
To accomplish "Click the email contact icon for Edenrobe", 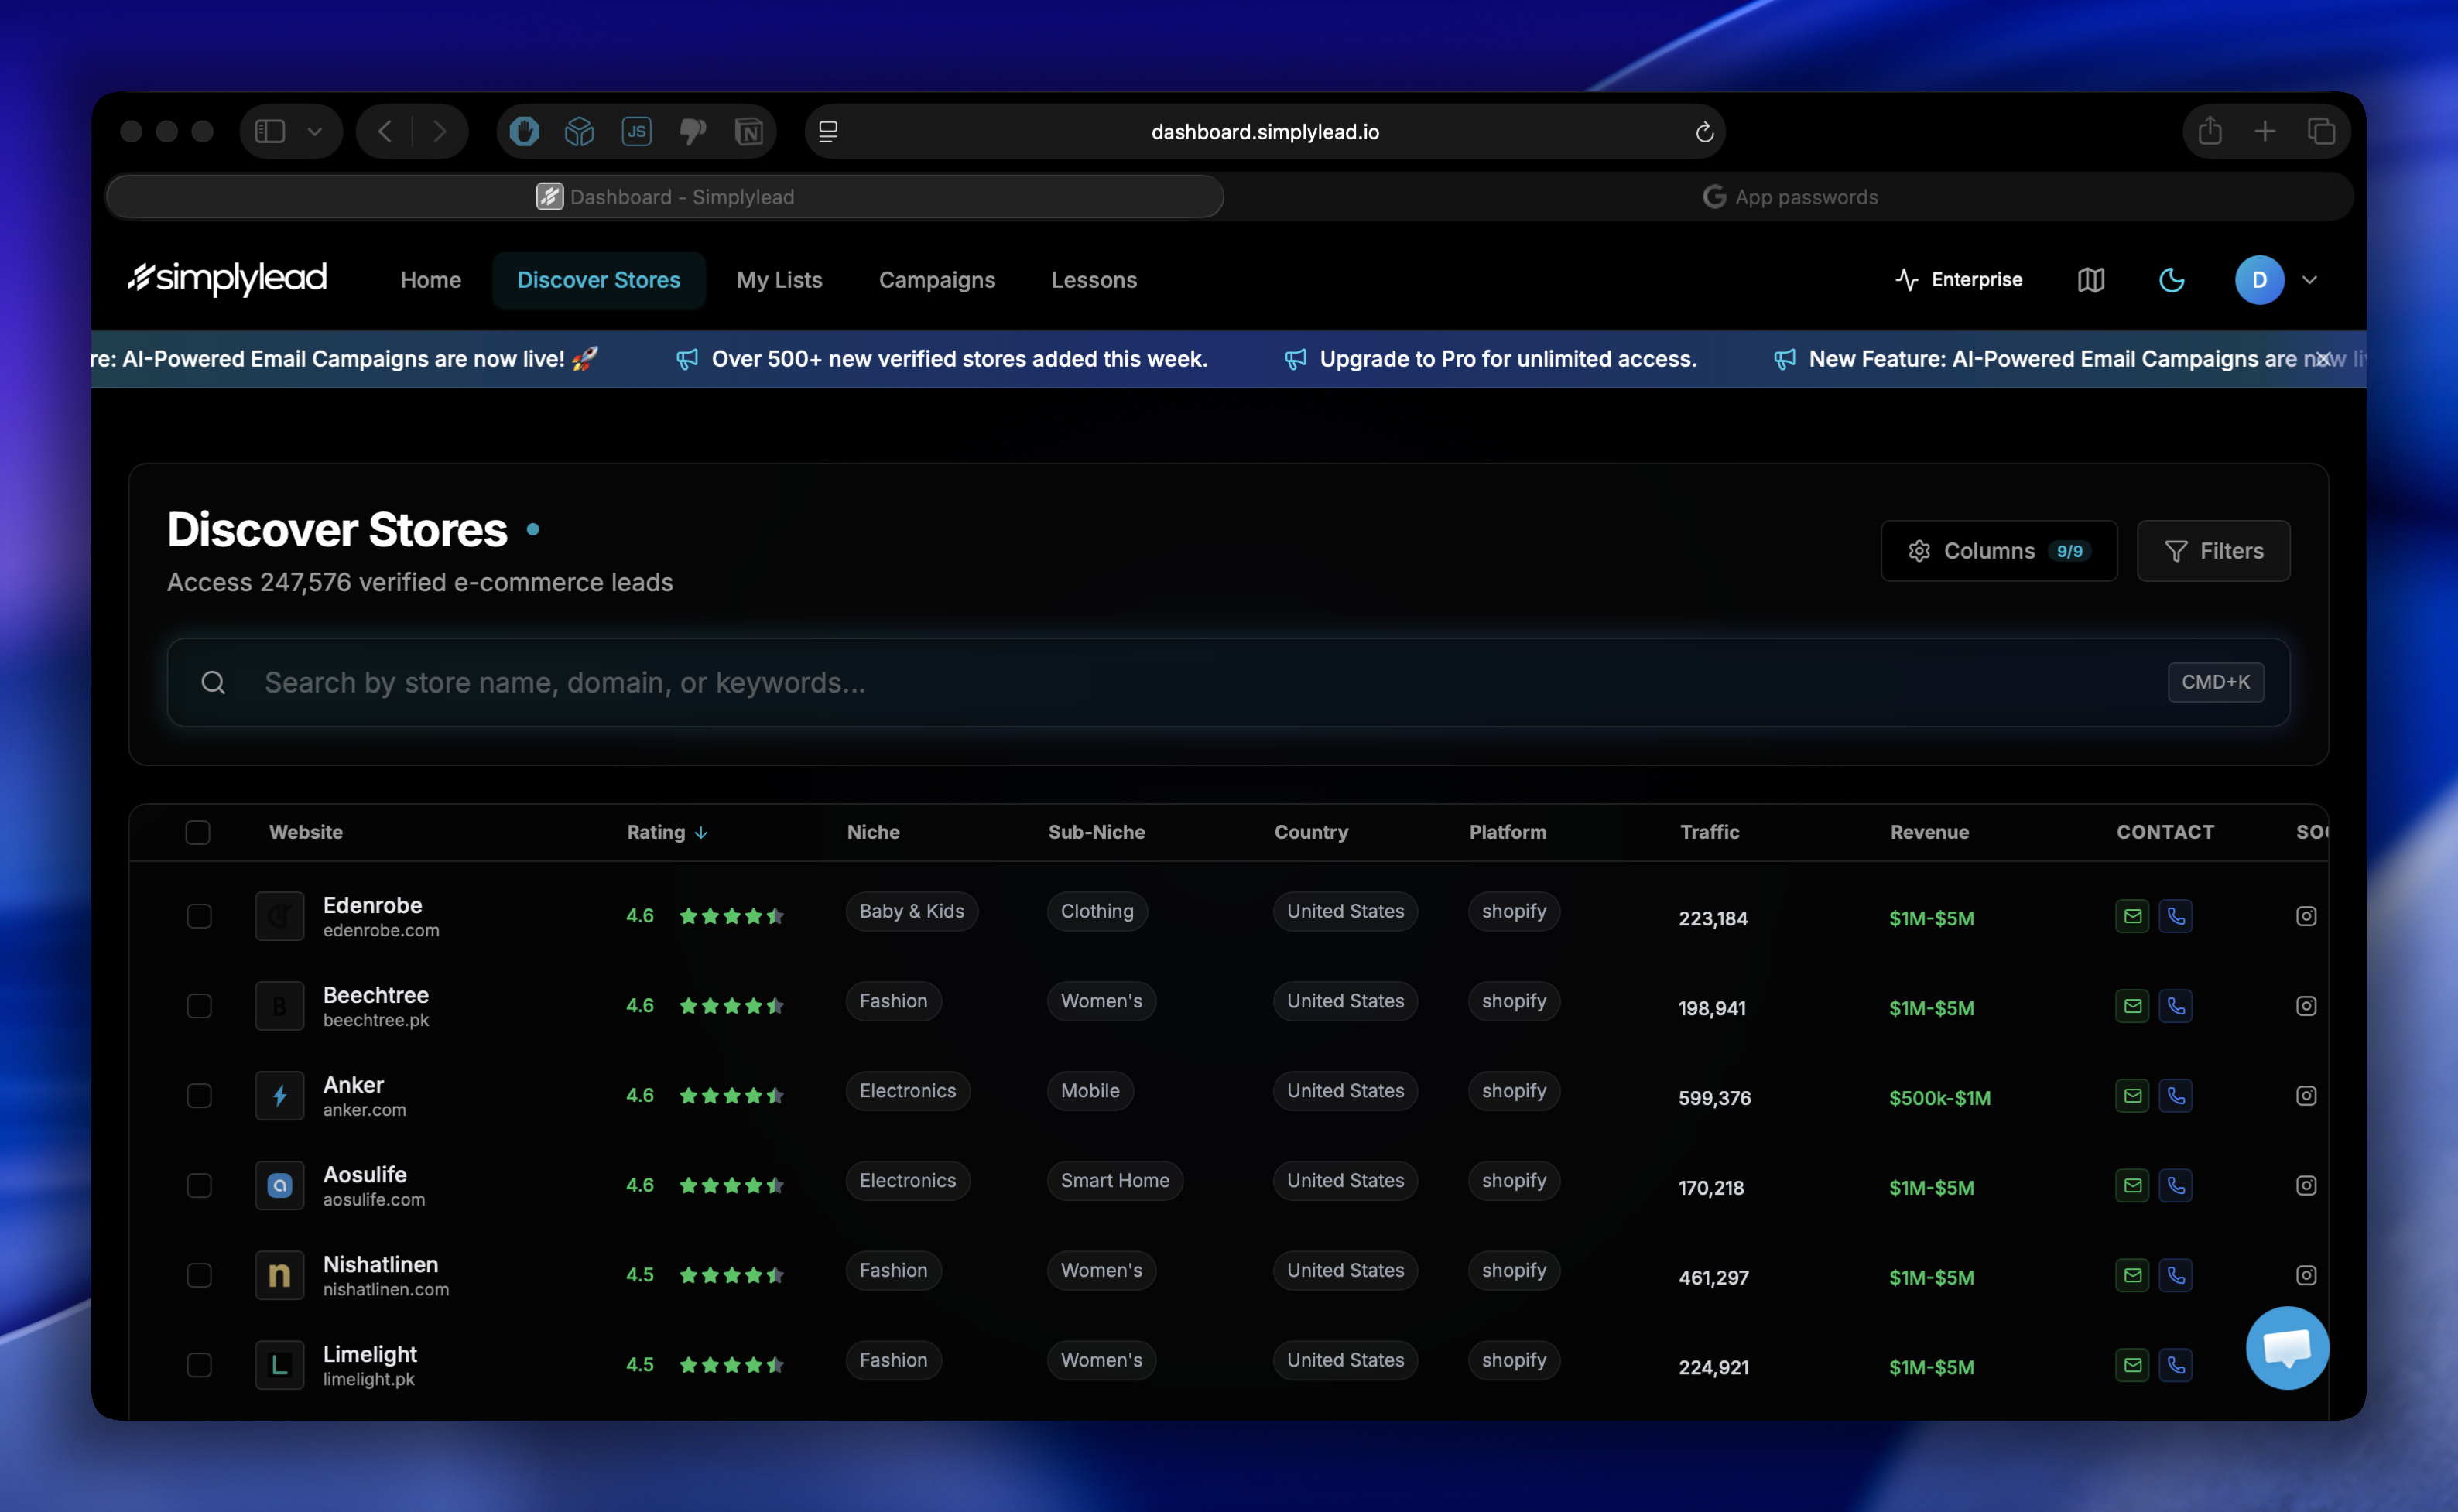I will click(x=2132, y=916).
